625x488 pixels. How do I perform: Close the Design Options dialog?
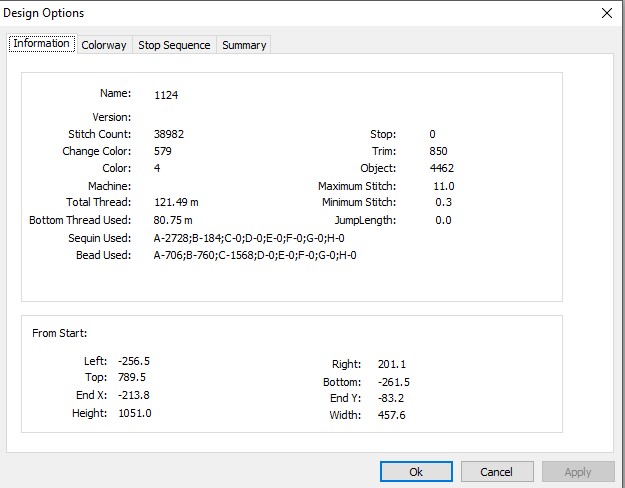tap(607, 13)
